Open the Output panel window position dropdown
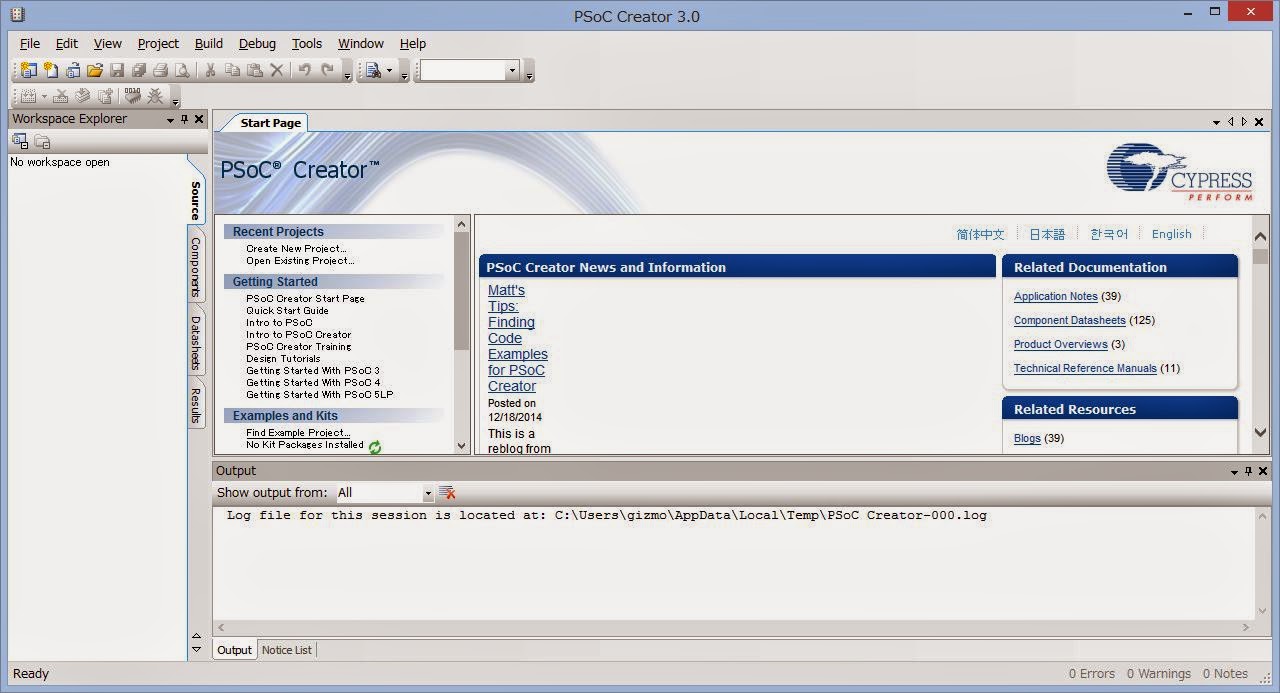This screenshot has width=1280, height=693. (1235, 472)
